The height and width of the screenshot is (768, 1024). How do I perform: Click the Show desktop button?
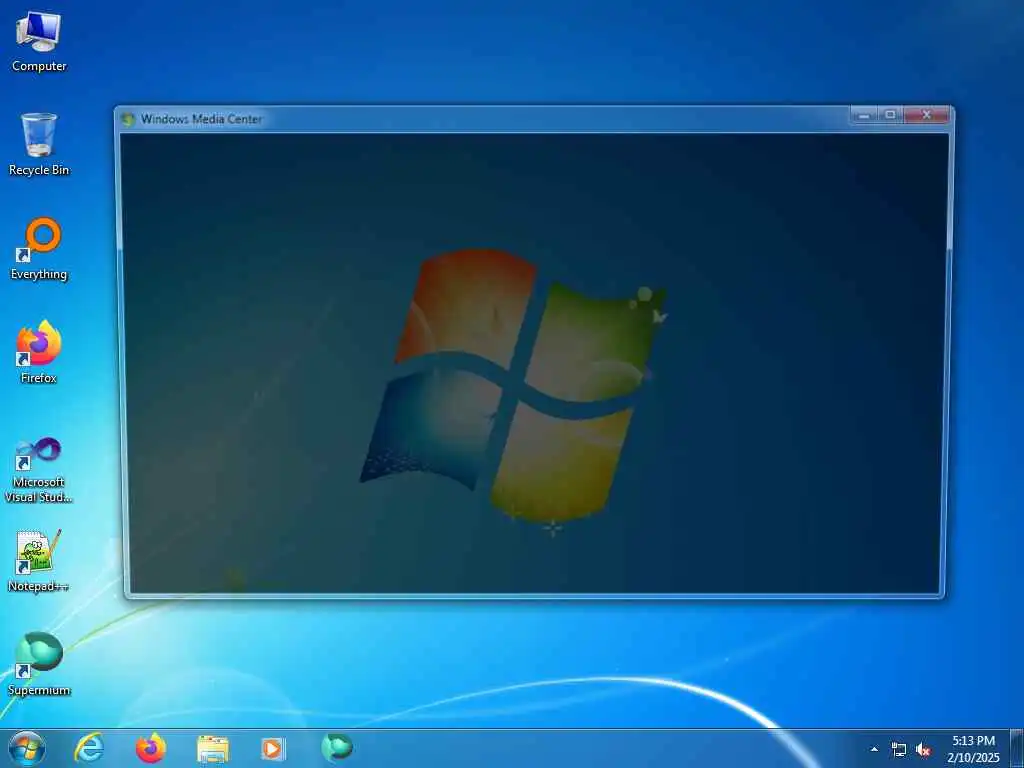point(1016,749)
